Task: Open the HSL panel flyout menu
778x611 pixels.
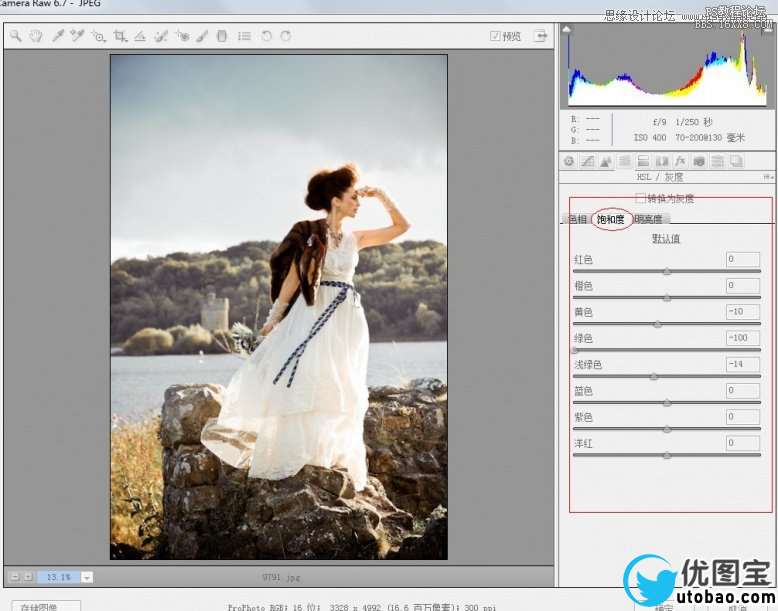Action: (767, 178)
